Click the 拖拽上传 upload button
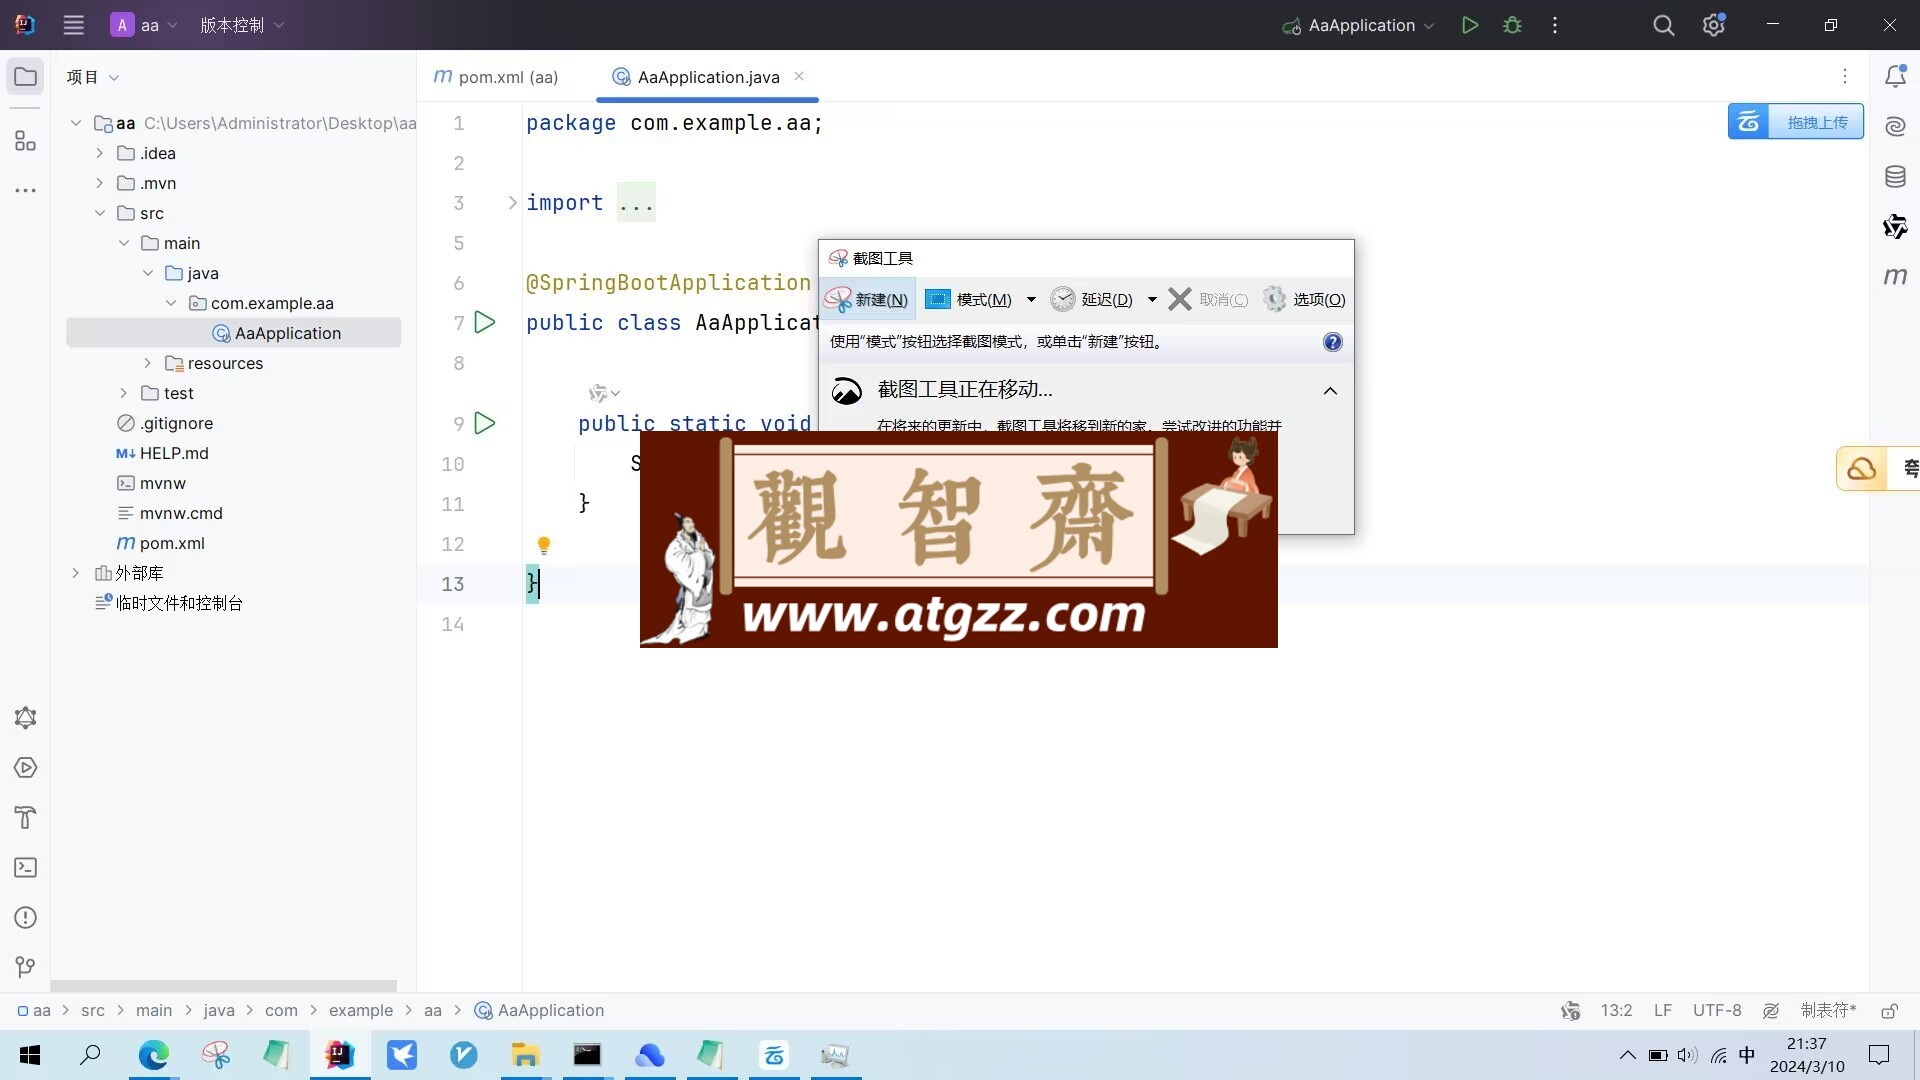 click(x=1795, y=122)
